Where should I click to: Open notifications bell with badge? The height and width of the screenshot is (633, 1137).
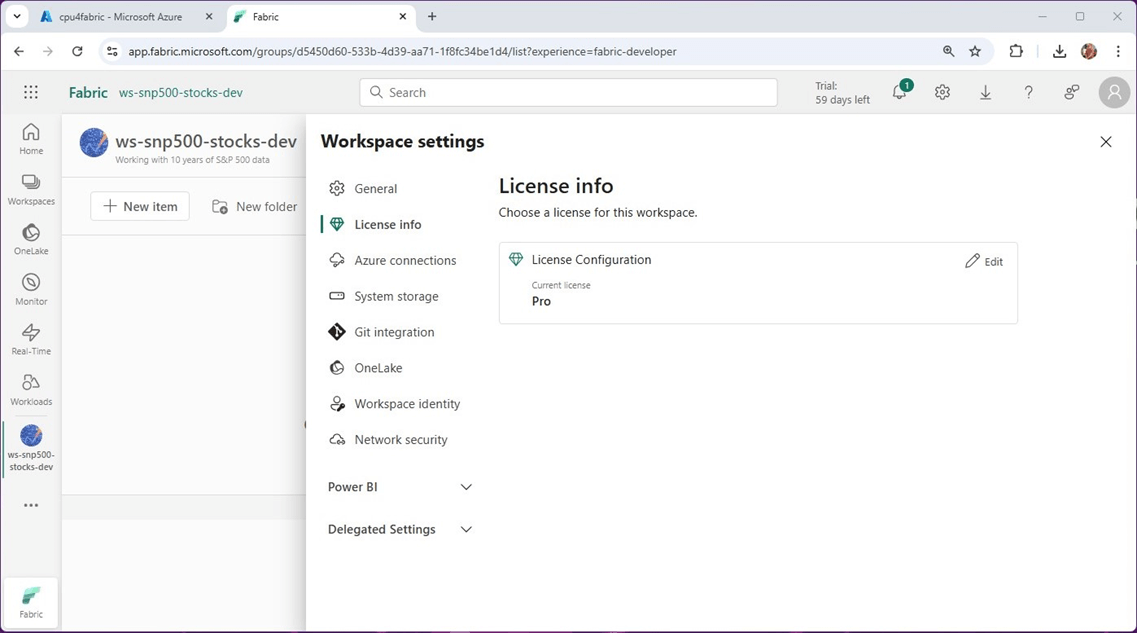[x=900, y=92]
